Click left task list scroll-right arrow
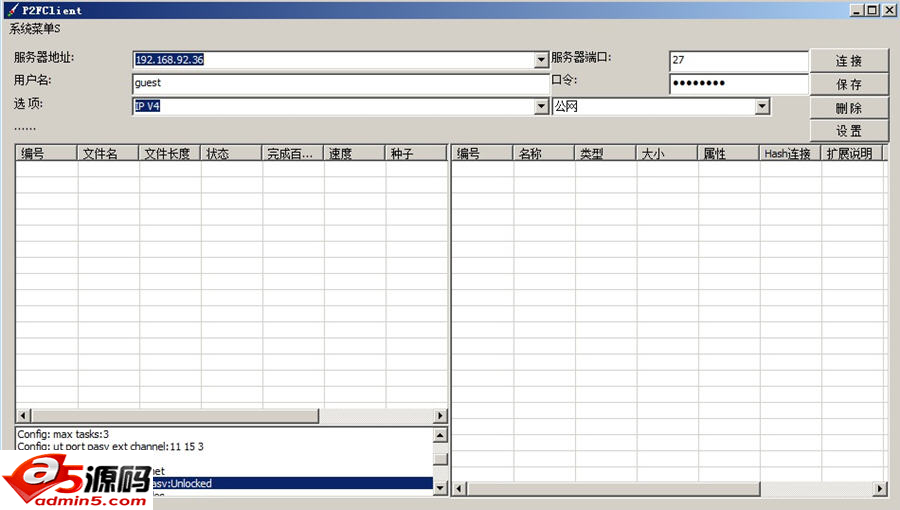 click(440, 415)
